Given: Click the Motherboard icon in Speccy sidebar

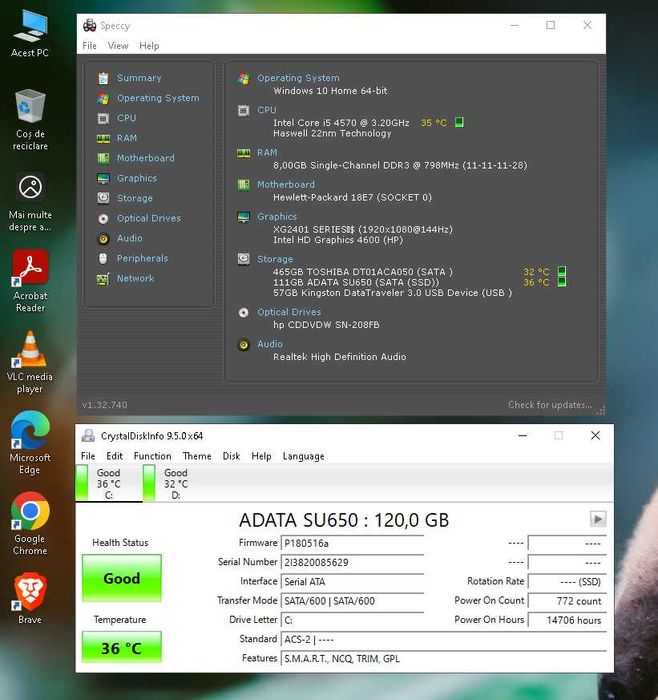Looking at the screenshot, I should coord(103,158).
